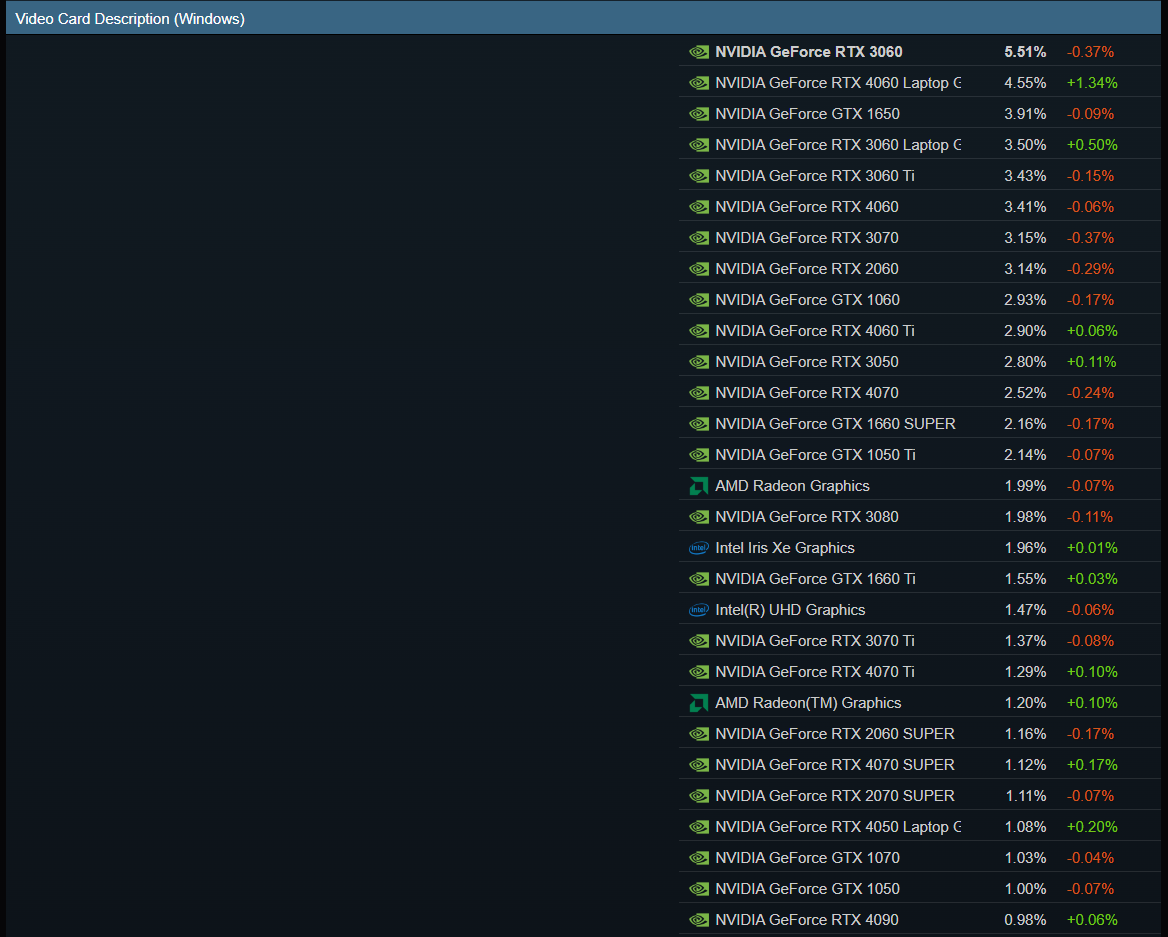Click the NVIDIA logo beside GTX 1070
The height and width of the screenshot is (937, 1168).
click(x=699, y=858)
